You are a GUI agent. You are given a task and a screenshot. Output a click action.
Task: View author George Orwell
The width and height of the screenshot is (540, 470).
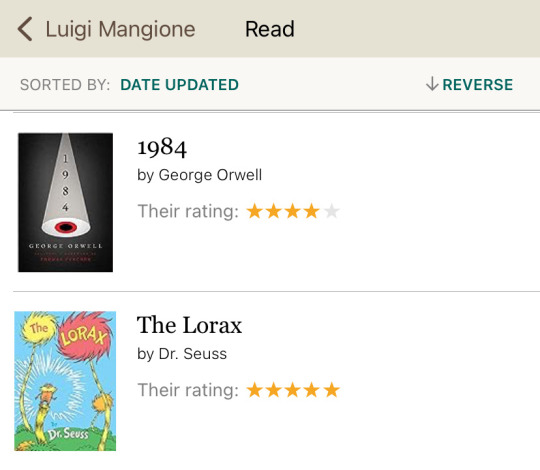210,175
